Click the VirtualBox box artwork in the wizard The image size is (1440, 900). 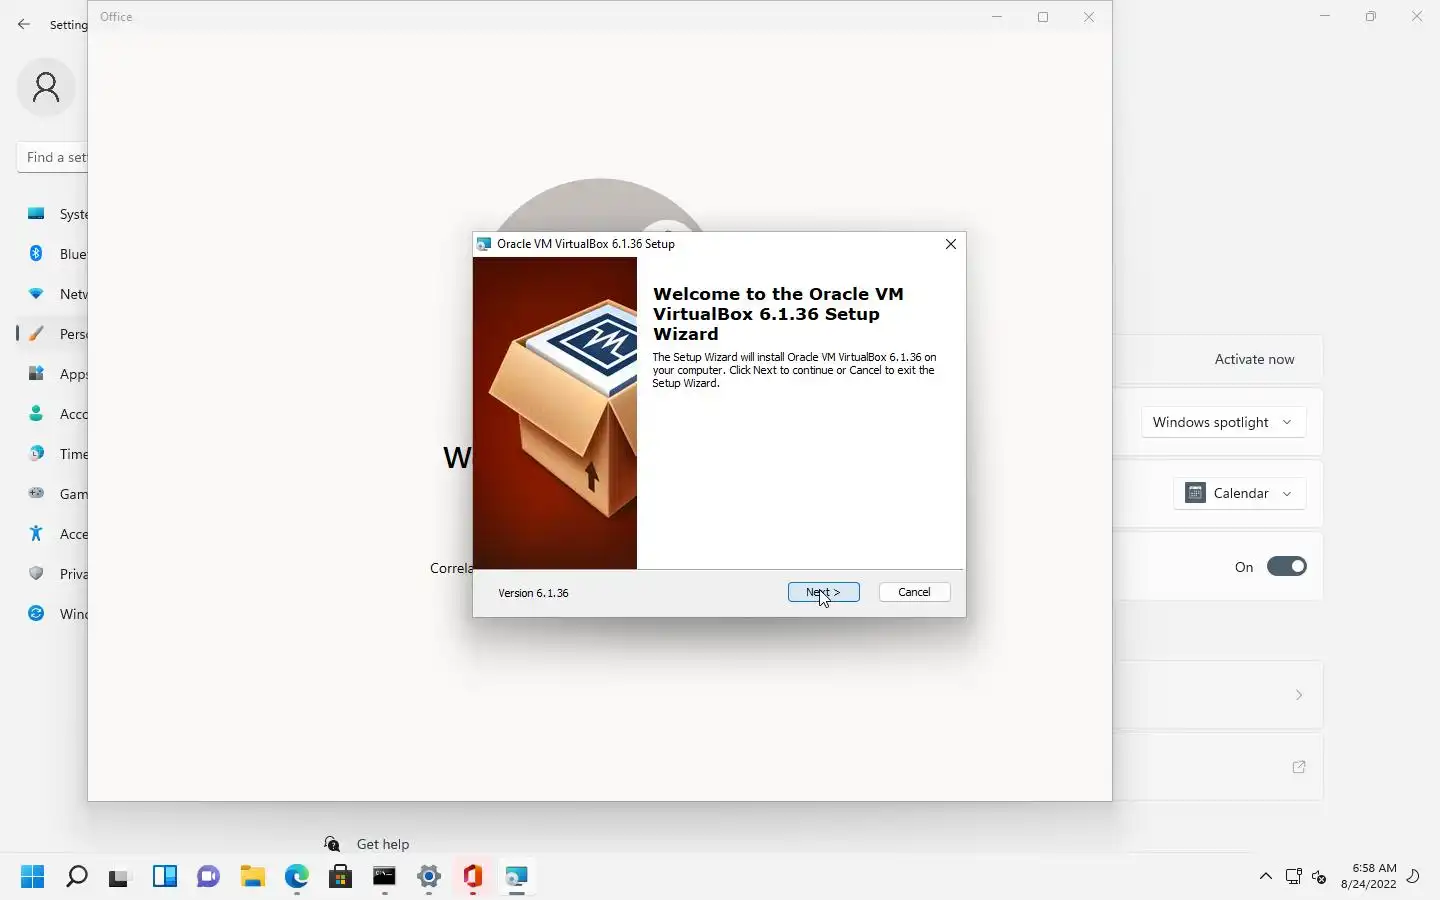coord(555,413)
